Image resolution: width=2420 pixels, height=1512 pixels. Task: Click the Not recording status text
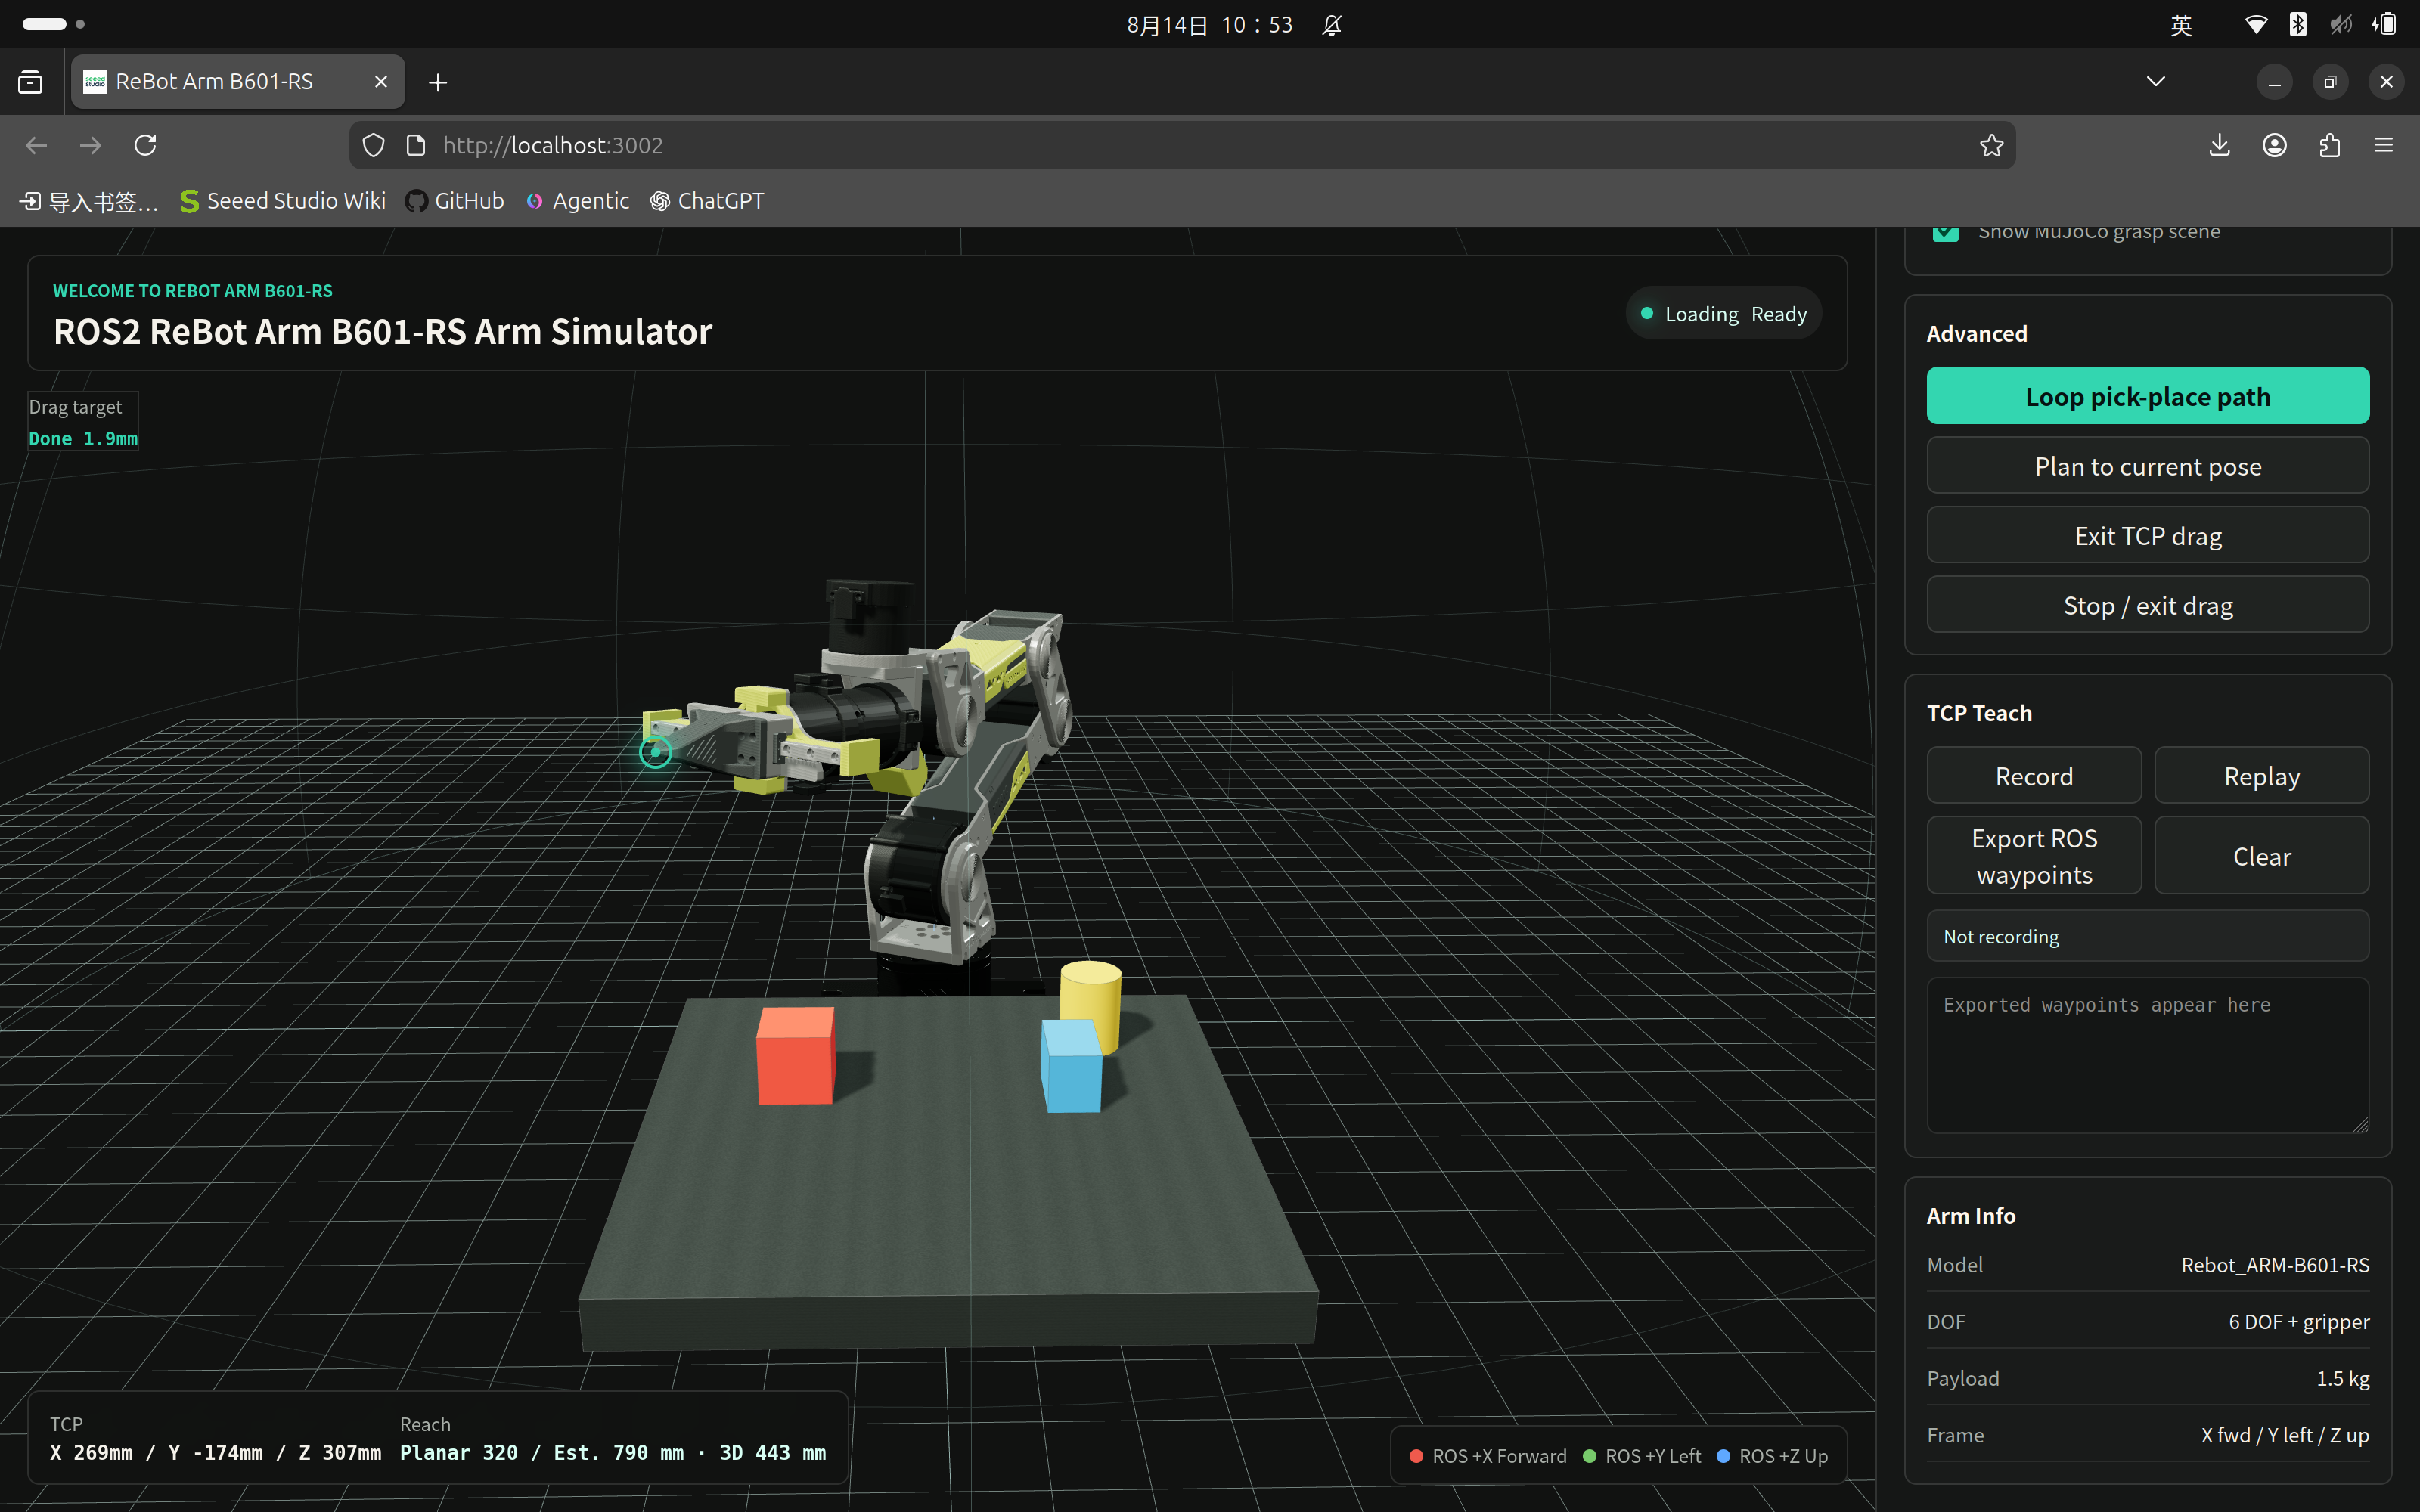click(2001, 936)
